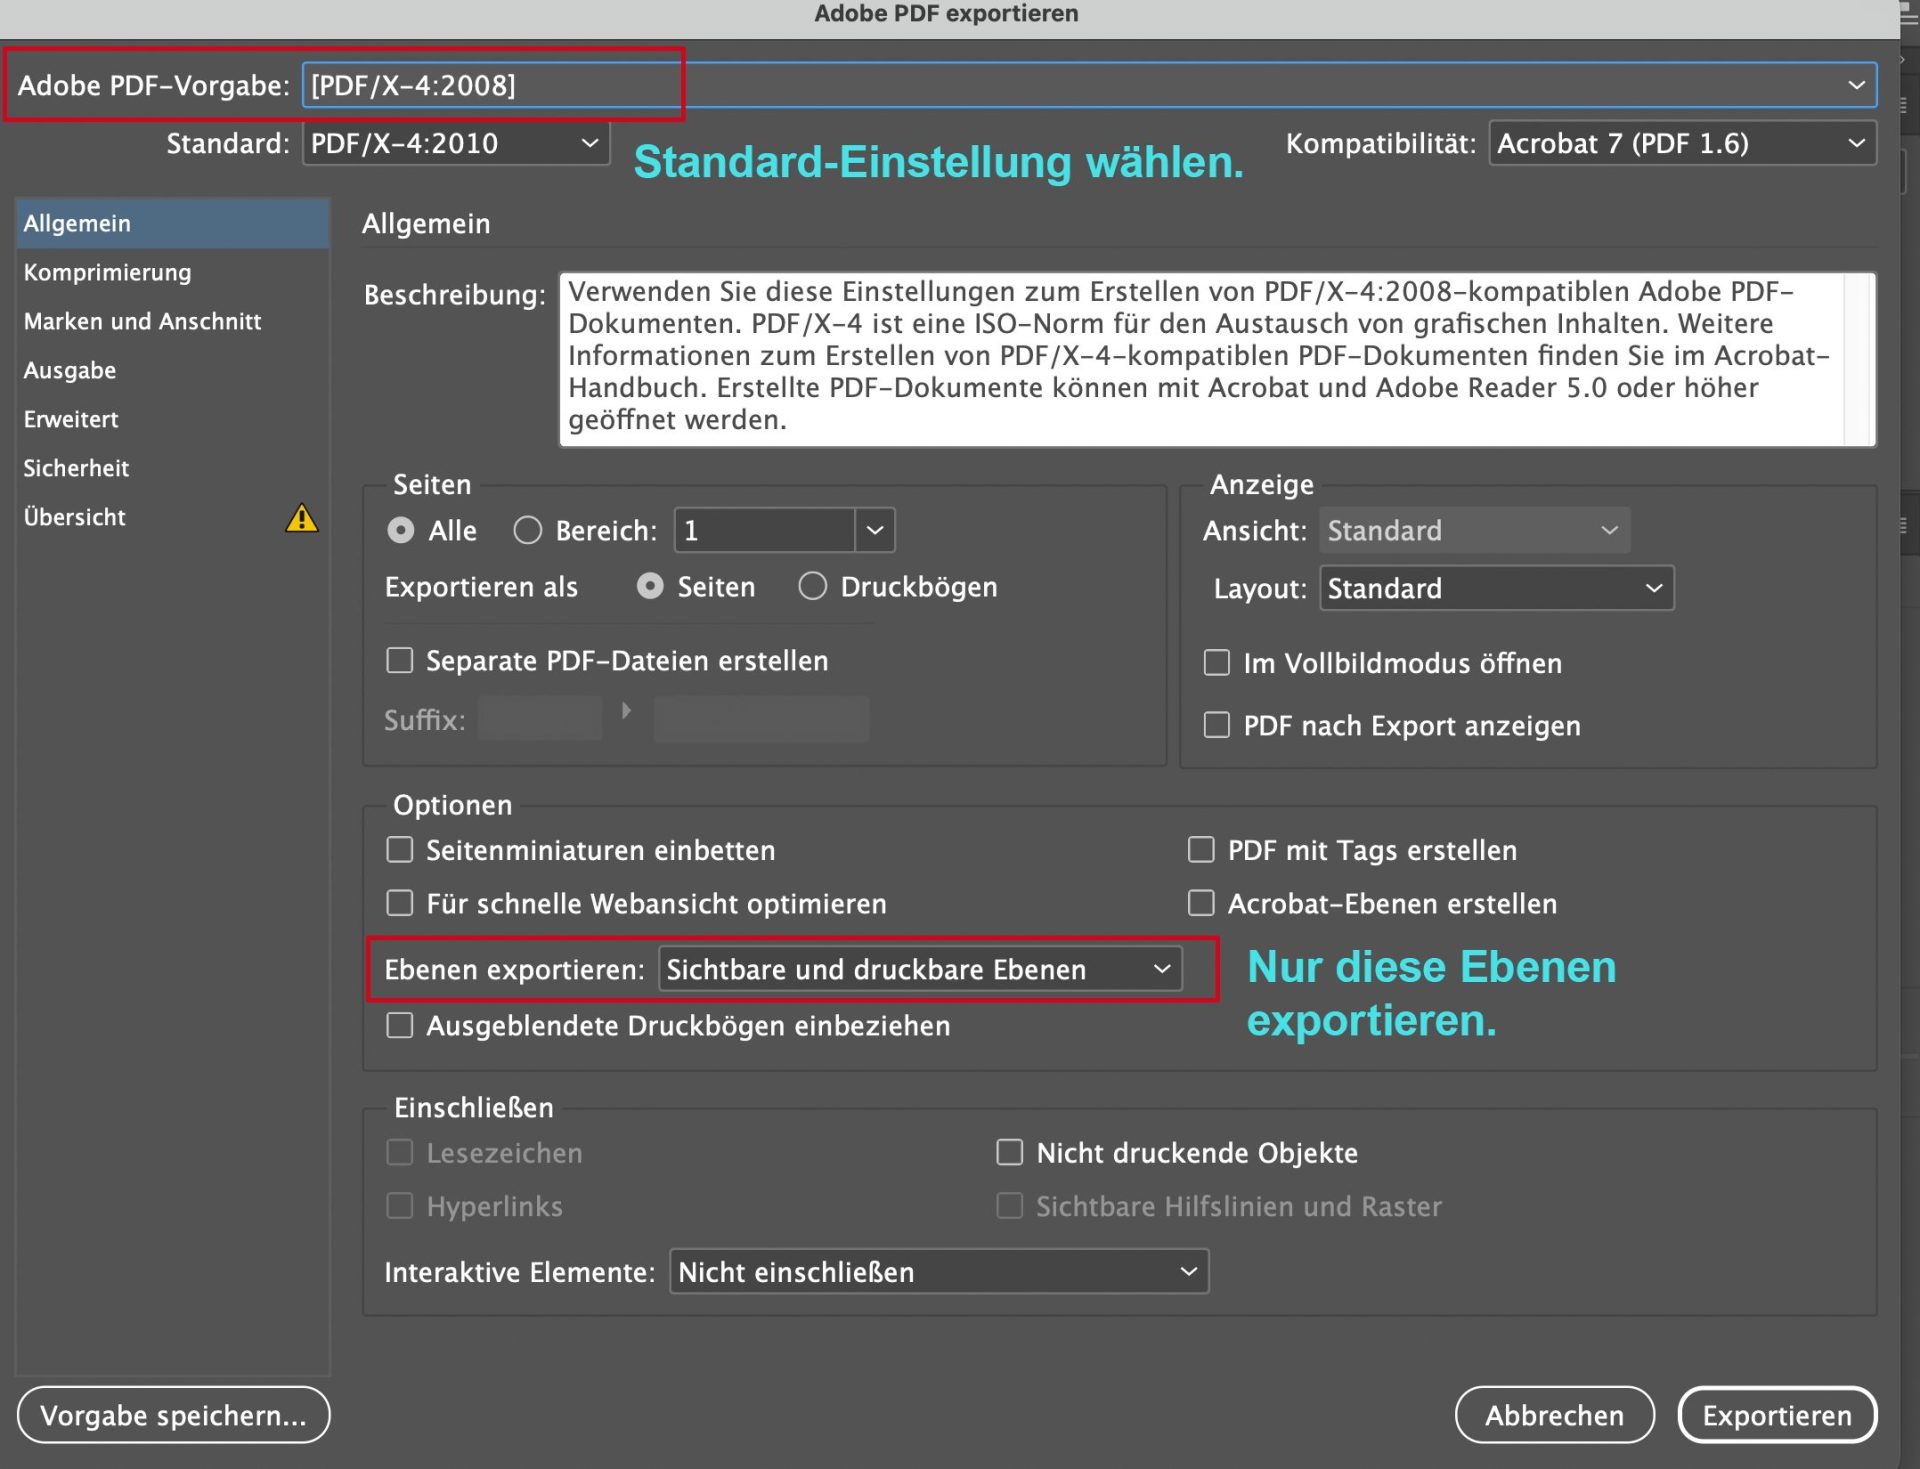Check Nicht druckende Objekte

click(1010, 1153)
